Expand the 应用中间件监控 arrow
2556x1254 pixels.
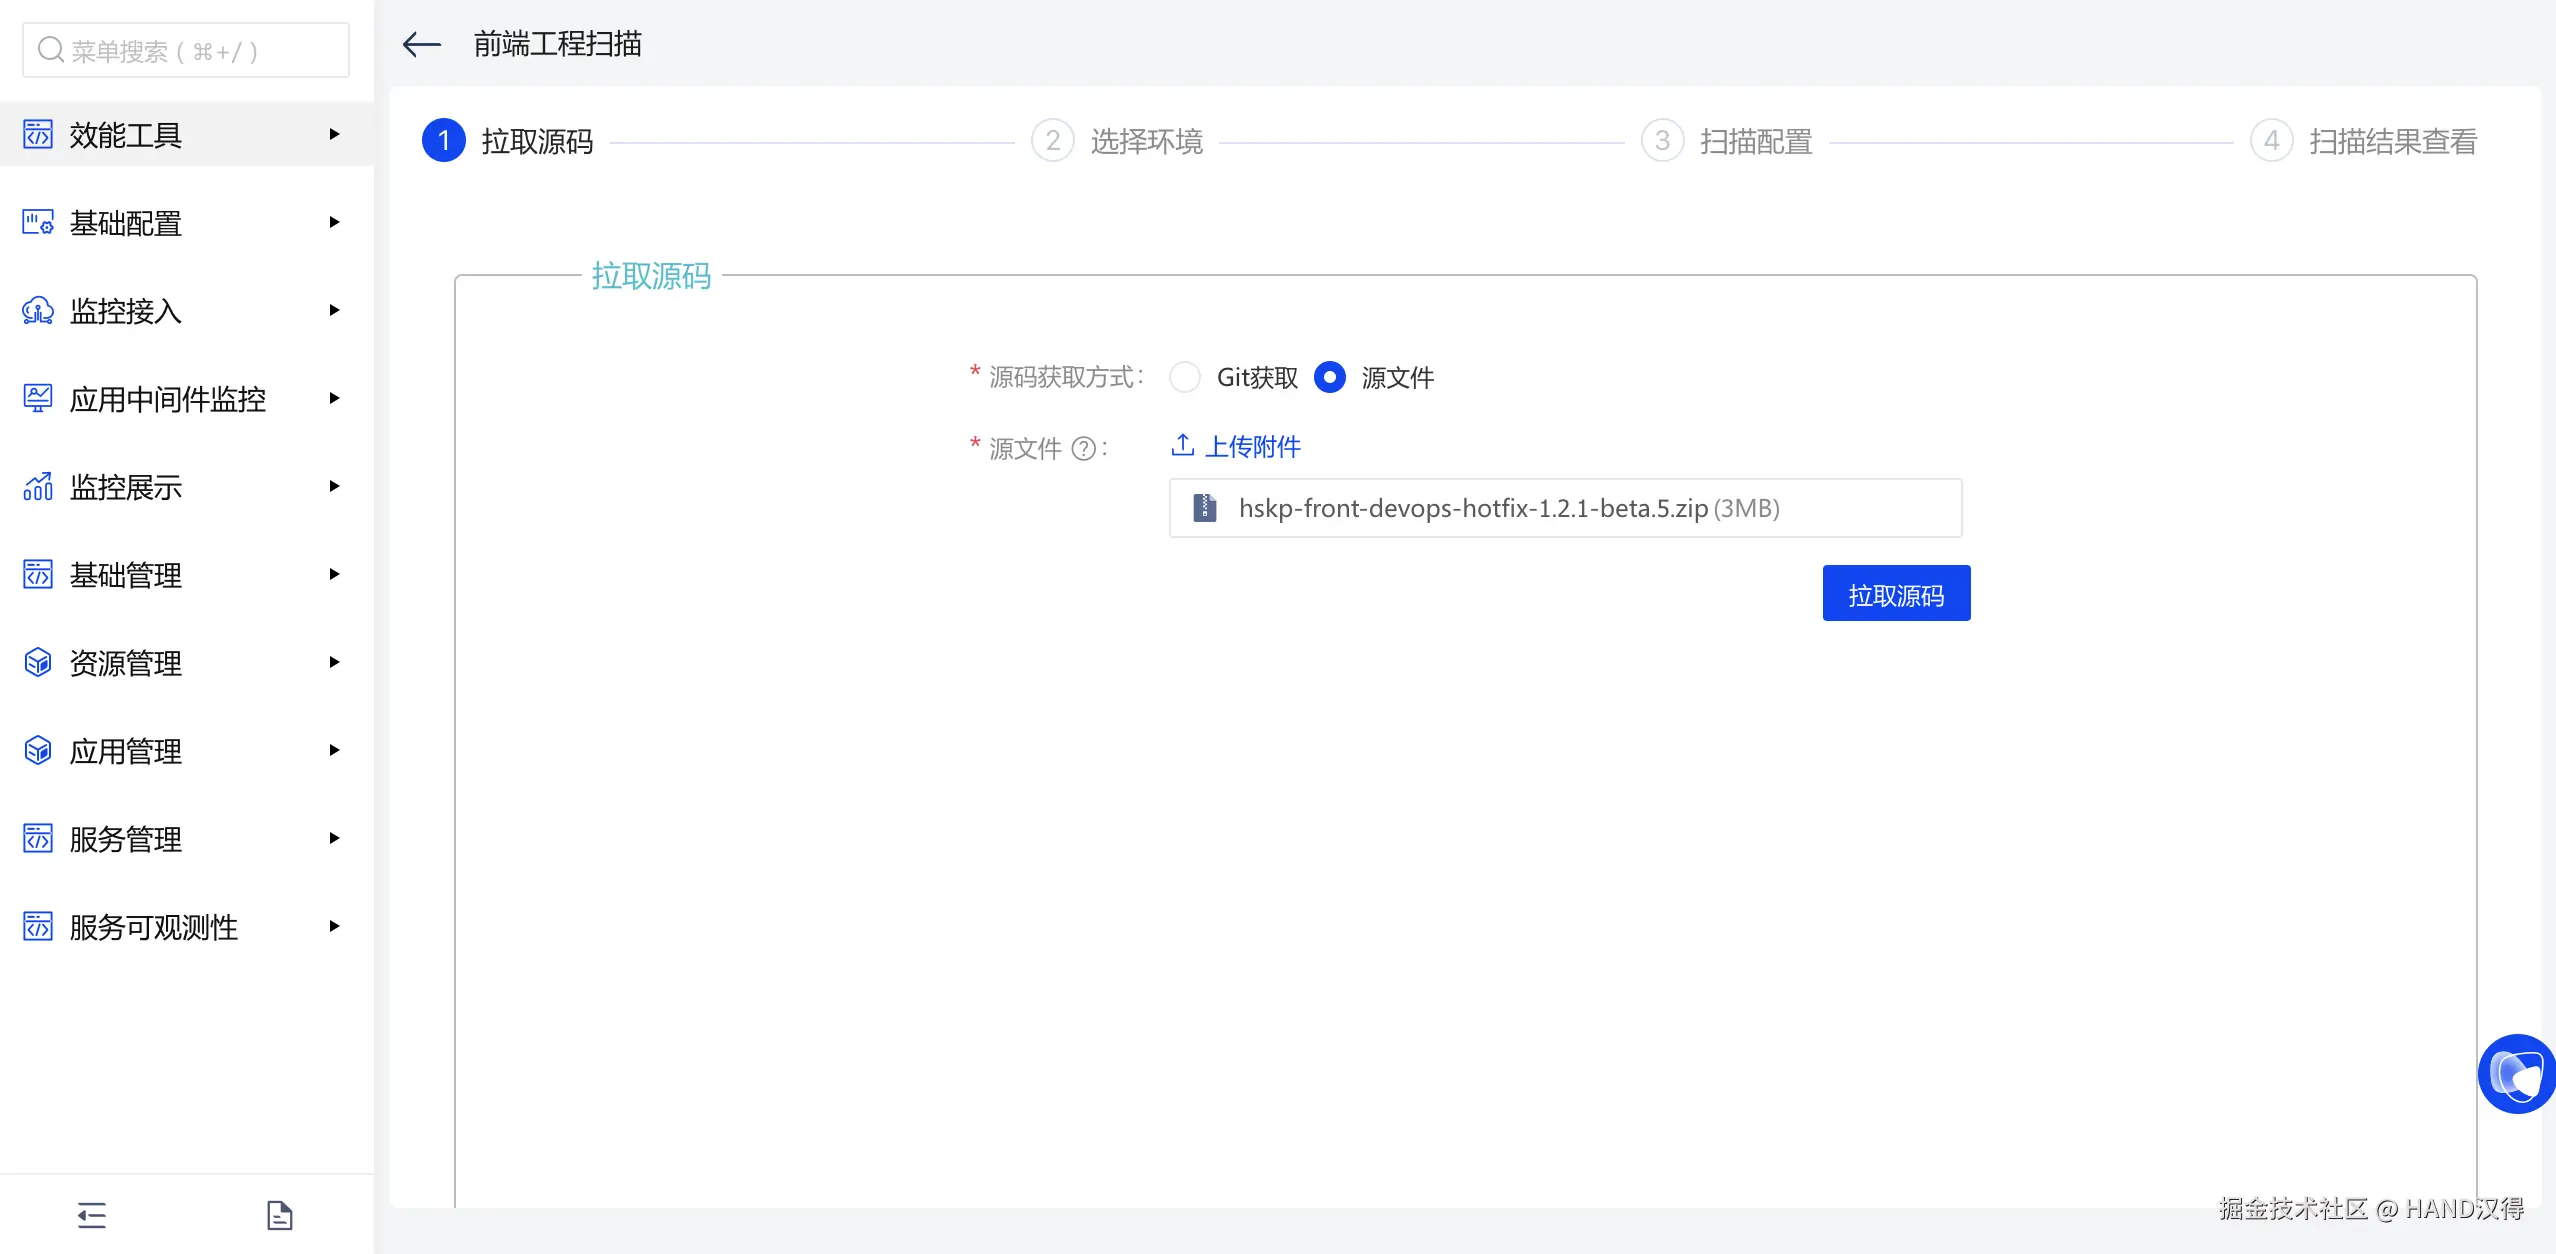[x=334, y=398]
